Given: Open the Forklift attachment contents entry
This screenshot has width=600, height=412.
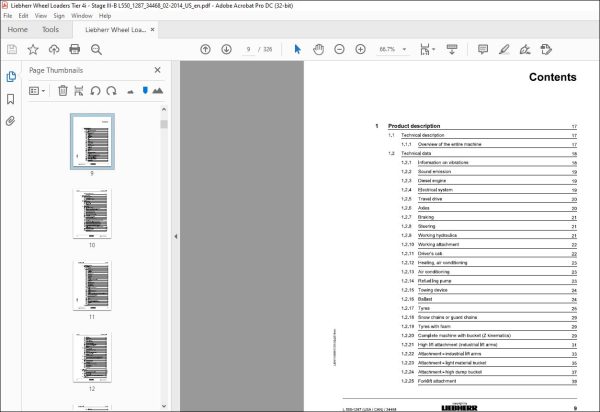Looking at the screenshot, I should tap(437, 381).
